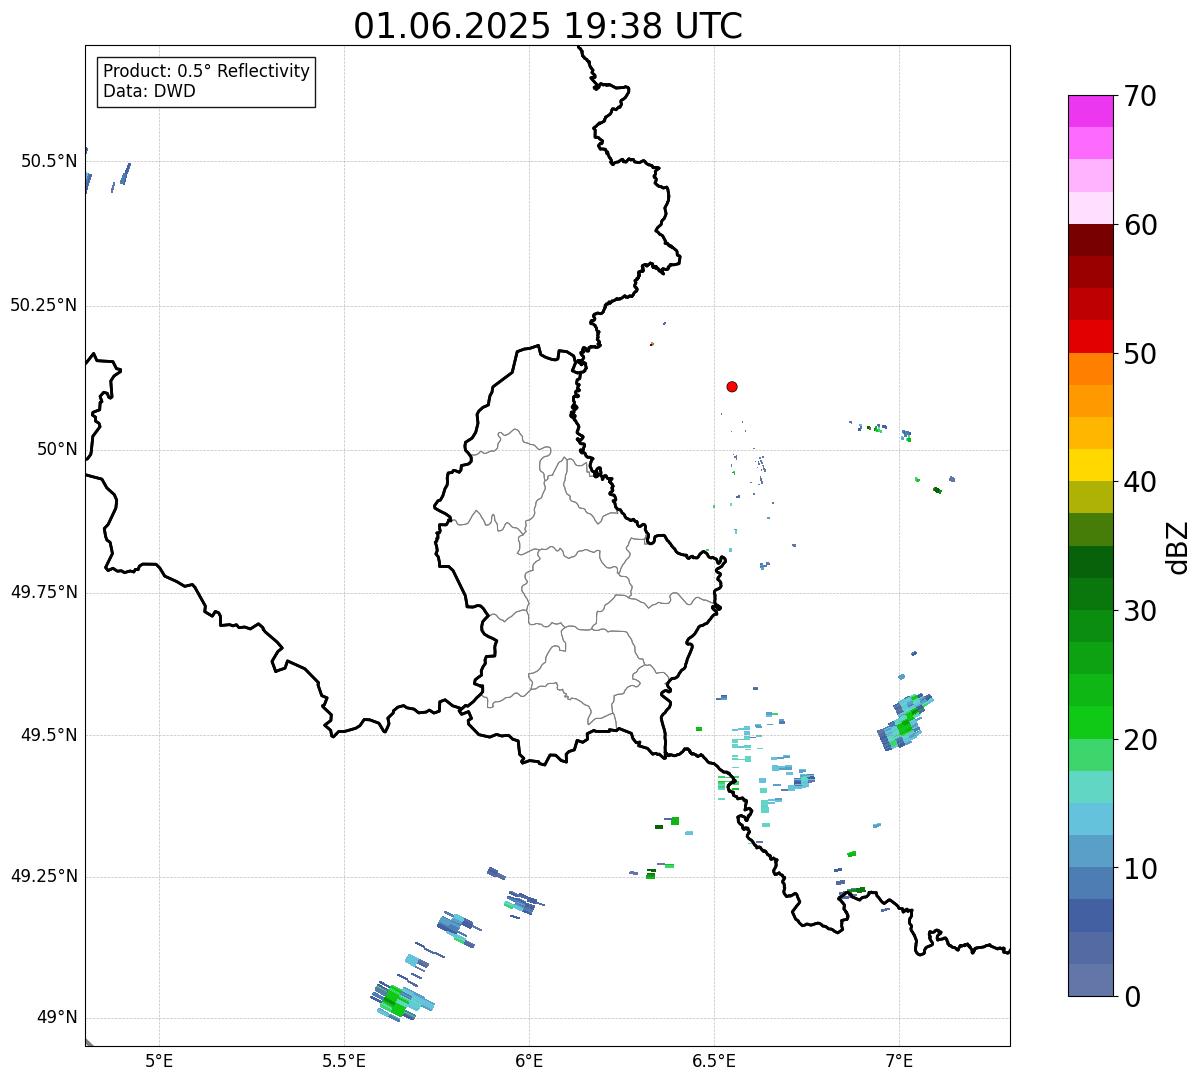Click the yellow colorbar swatch above 40

coord(1090,465)
